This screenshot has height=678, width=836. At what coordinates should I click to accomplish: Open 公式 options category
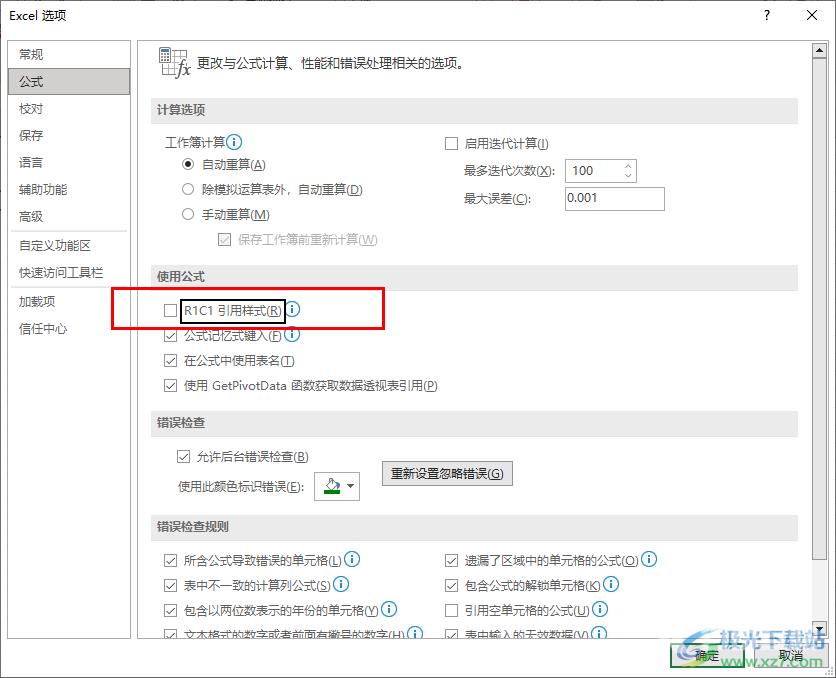click(69, 82)
